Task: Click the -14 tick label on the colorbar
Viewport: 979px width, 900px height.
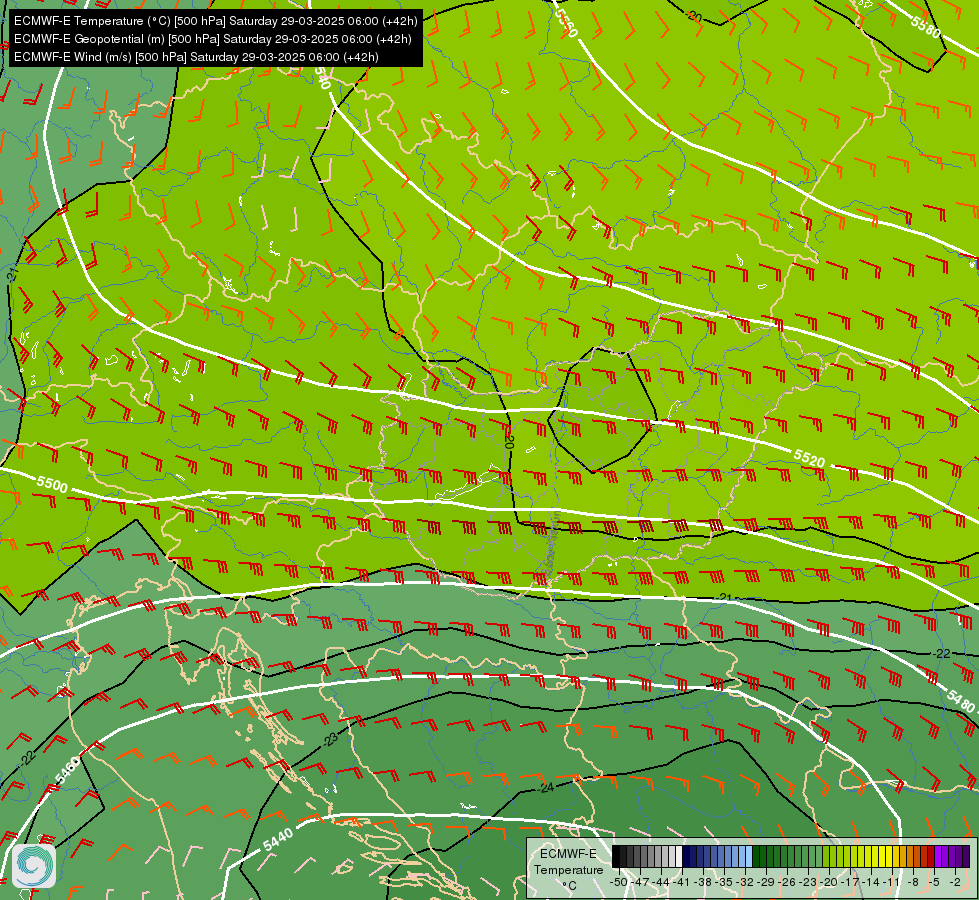Action: point(872,882)
